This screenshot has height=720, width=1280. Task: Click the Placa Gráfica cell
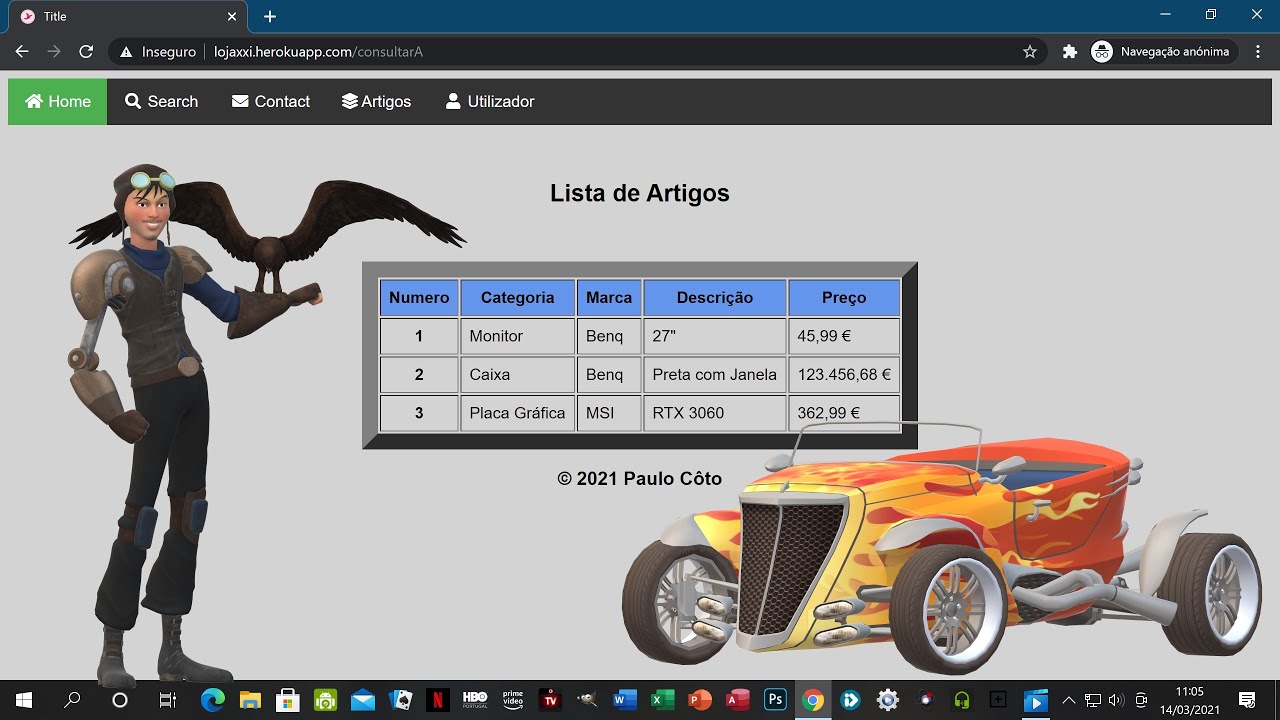coord(517,413)
